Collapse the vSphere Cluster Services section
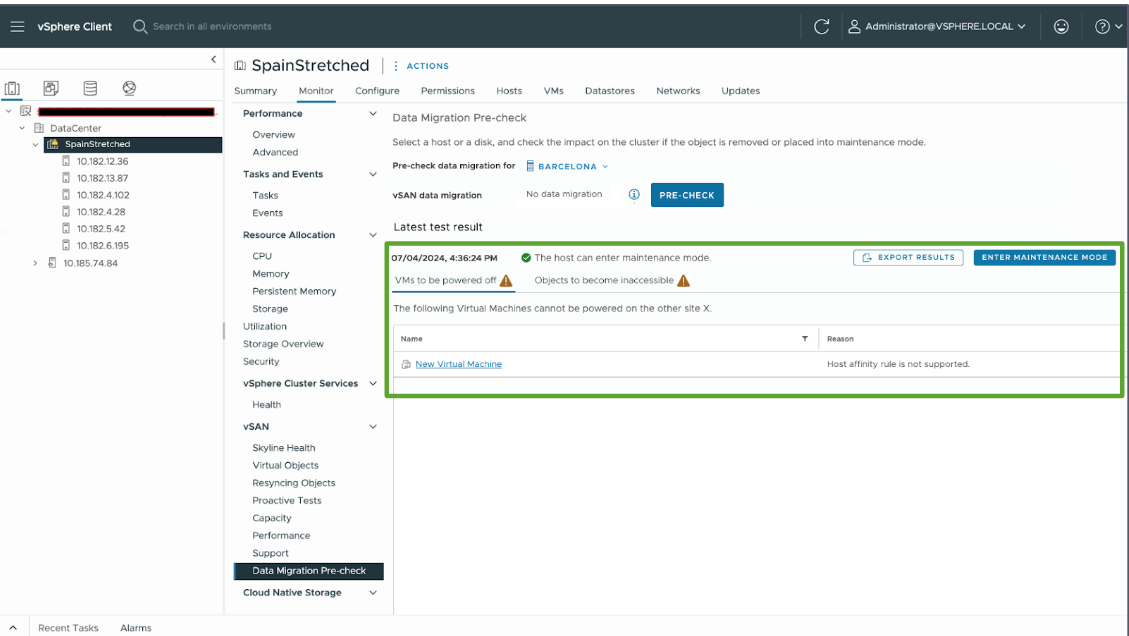Screen dimensions: 1129x636 click(373, 384)
